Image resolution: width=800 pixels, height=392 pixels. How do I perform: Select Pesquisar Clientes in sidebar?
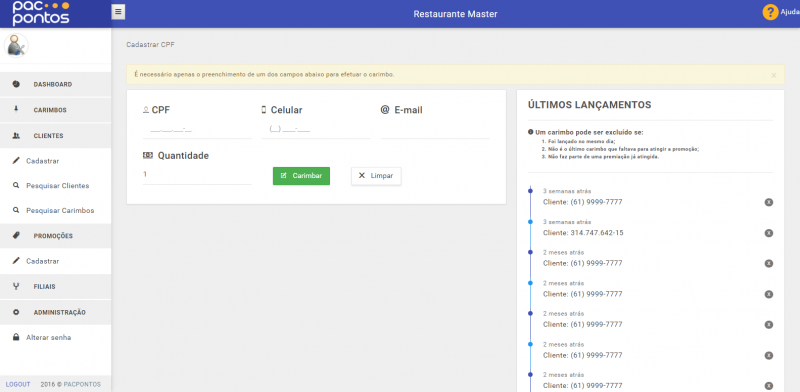(56, 186)
